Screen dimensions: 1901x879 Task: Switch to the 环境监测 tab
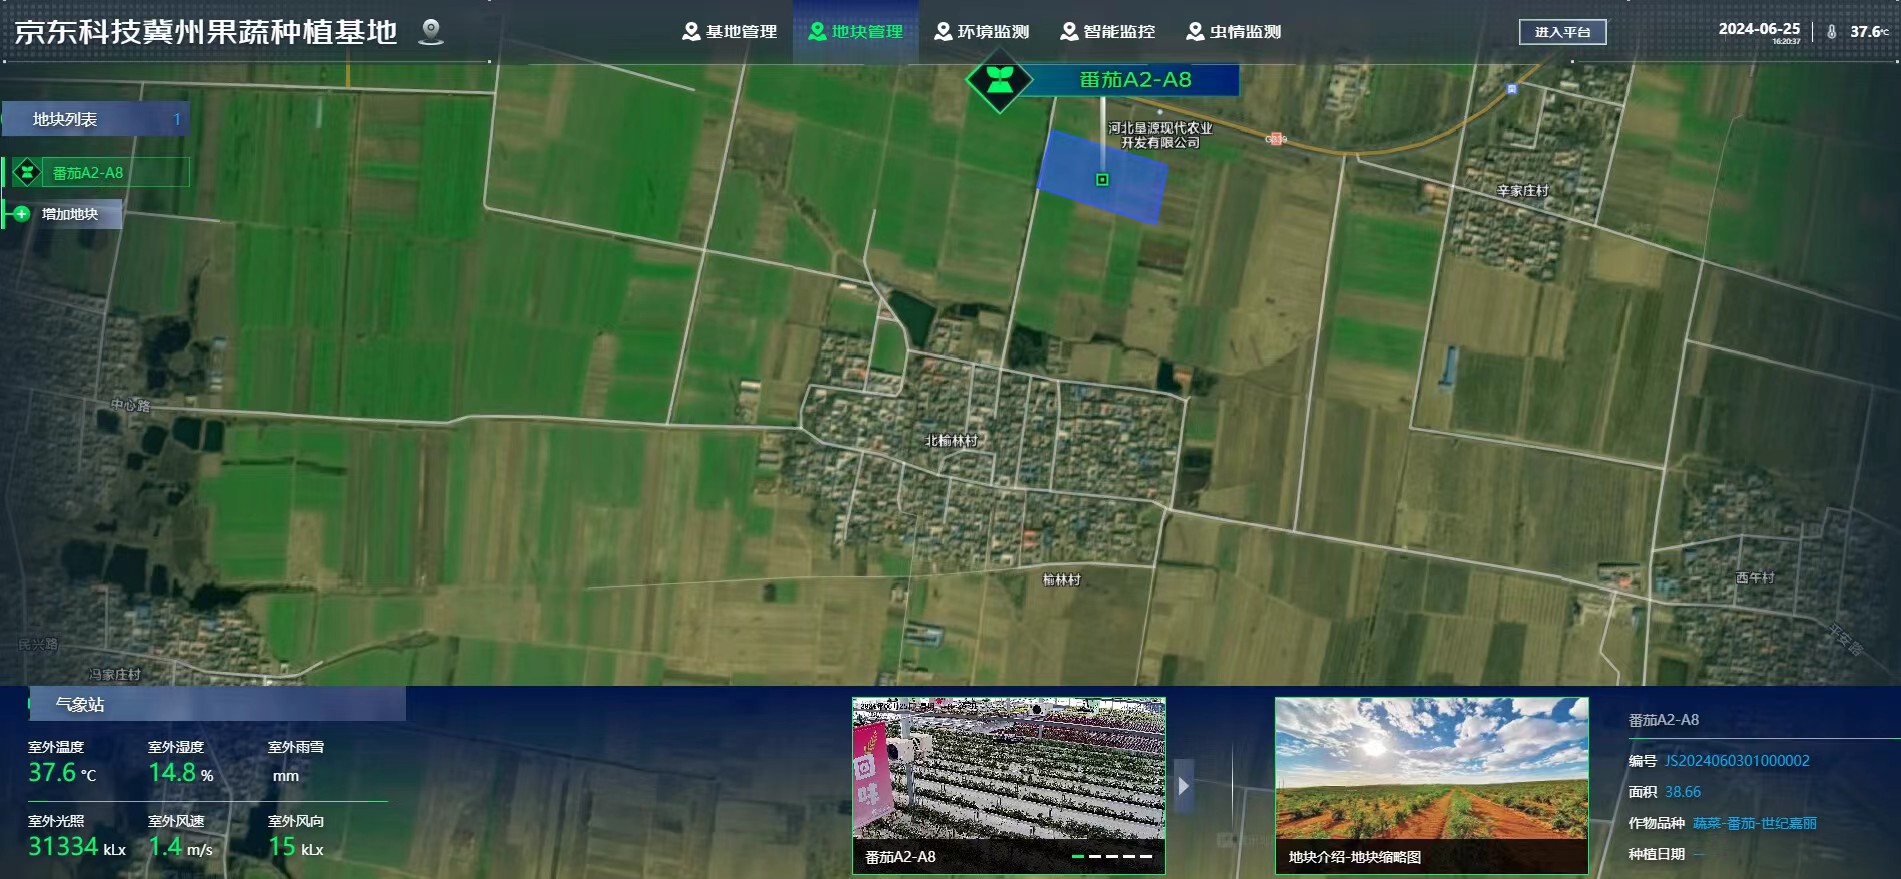click(x=981, y=32)
